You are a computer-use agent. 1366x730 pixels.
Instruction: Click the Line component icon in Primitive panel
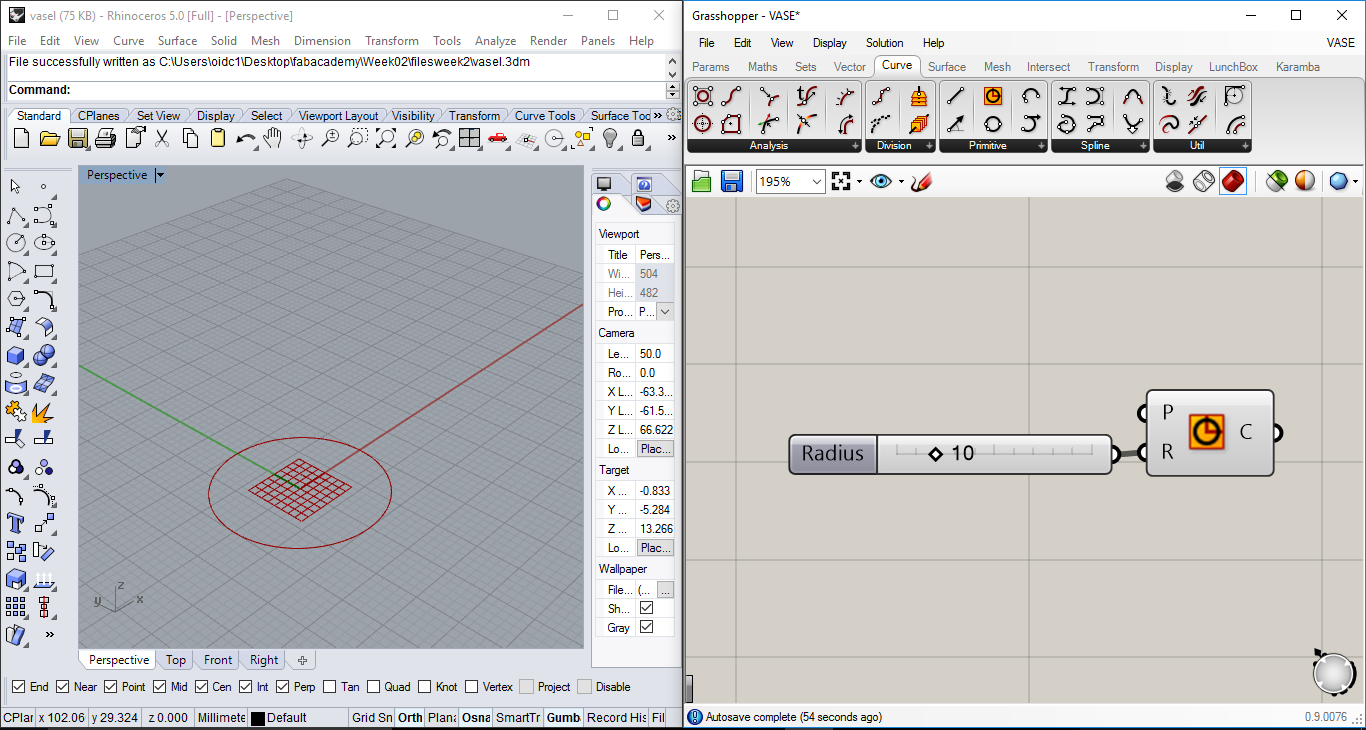click(x=956, y=97)
